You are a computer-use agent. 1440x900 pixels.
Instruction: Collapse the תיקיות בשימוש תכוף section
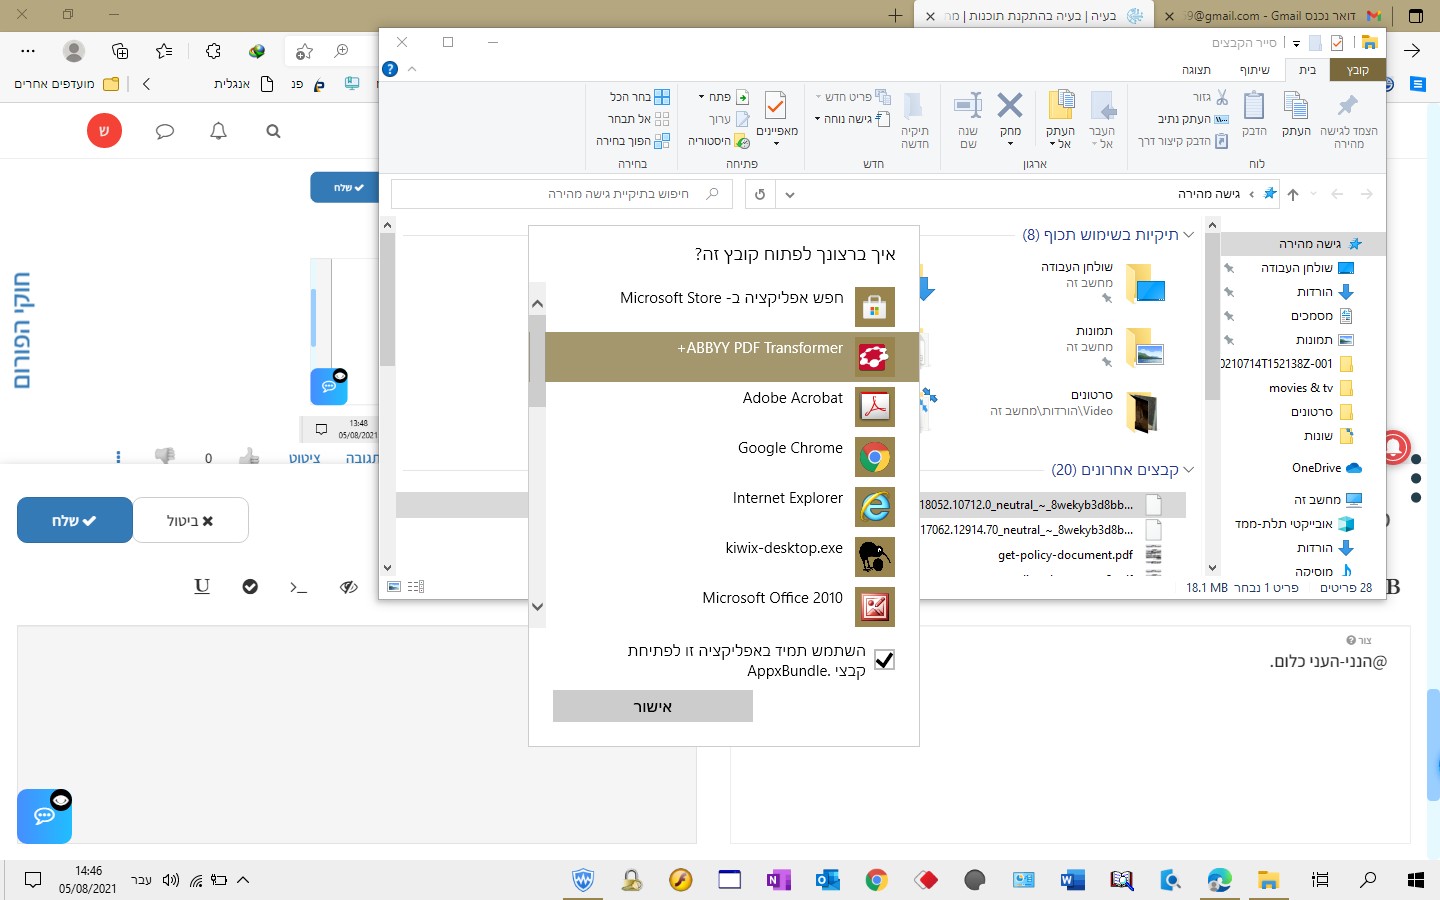[1188, 235]
